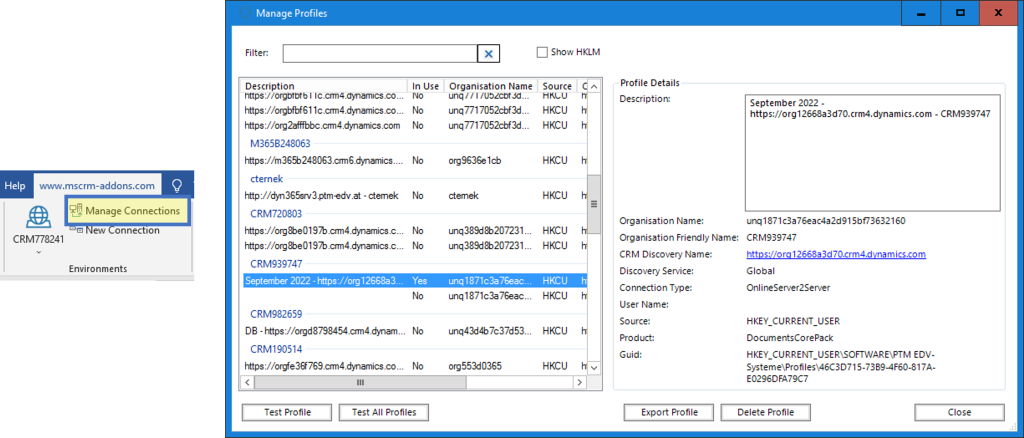Click the Close button at dialog bottom
Viewport: 1024px width, 438px height.
click(959, 413)
